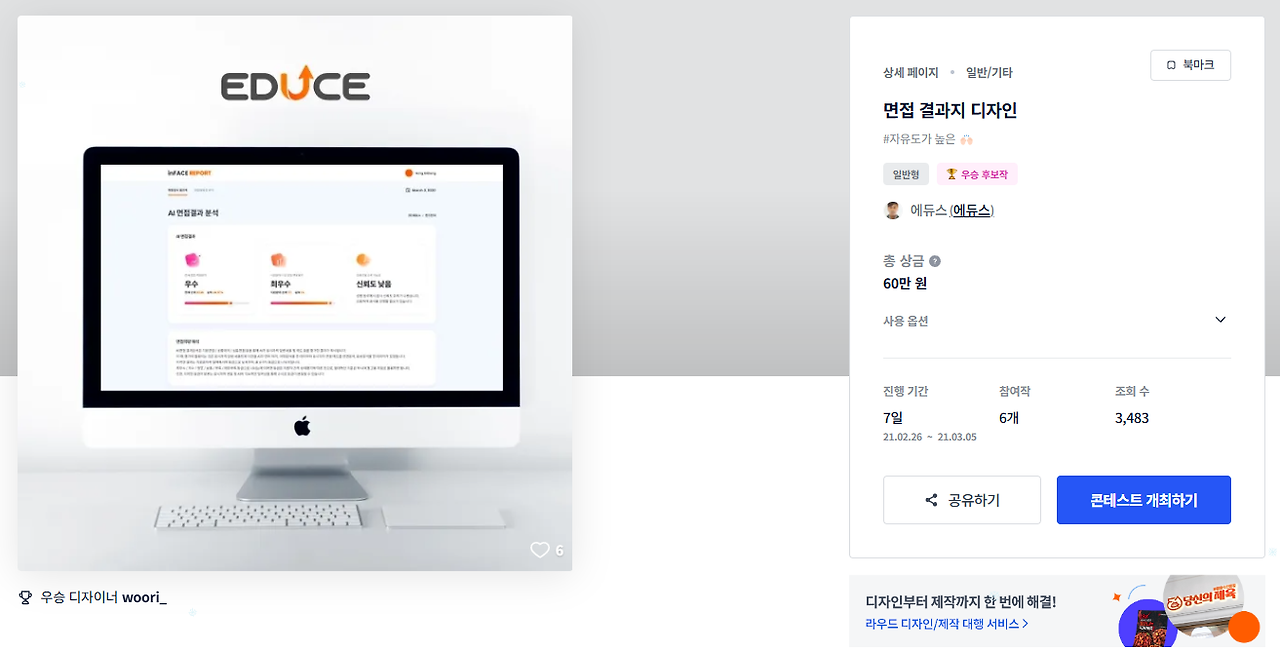Click the heart like icon on design image
The width and height of the screenshot is (1280, 651).
pos(540,550)
